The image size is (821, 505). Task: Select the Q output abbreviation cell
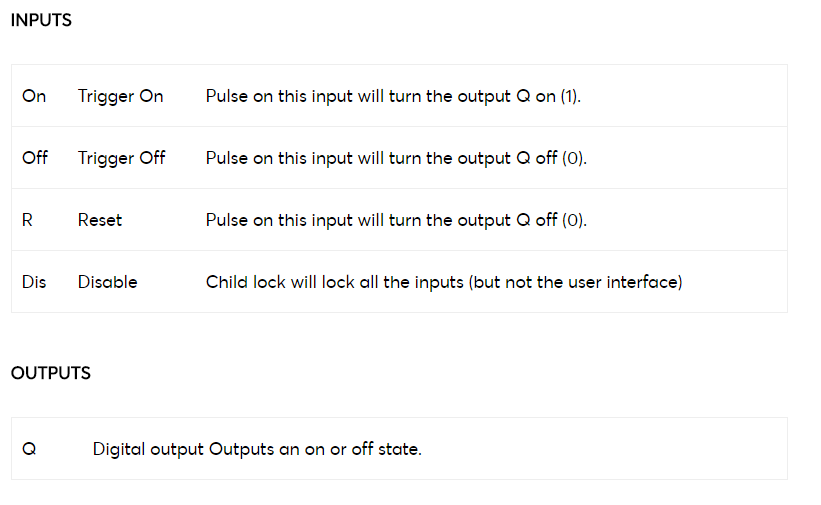(29, 449)
